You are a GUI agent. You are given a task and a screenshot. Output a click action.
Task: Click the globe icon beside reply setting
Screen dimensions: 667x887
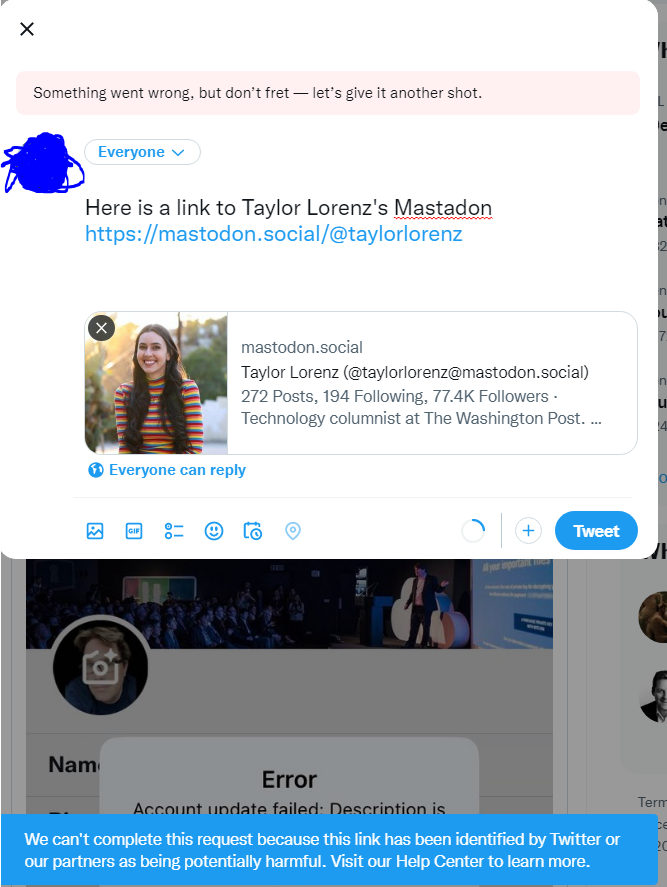click(96, 470)
